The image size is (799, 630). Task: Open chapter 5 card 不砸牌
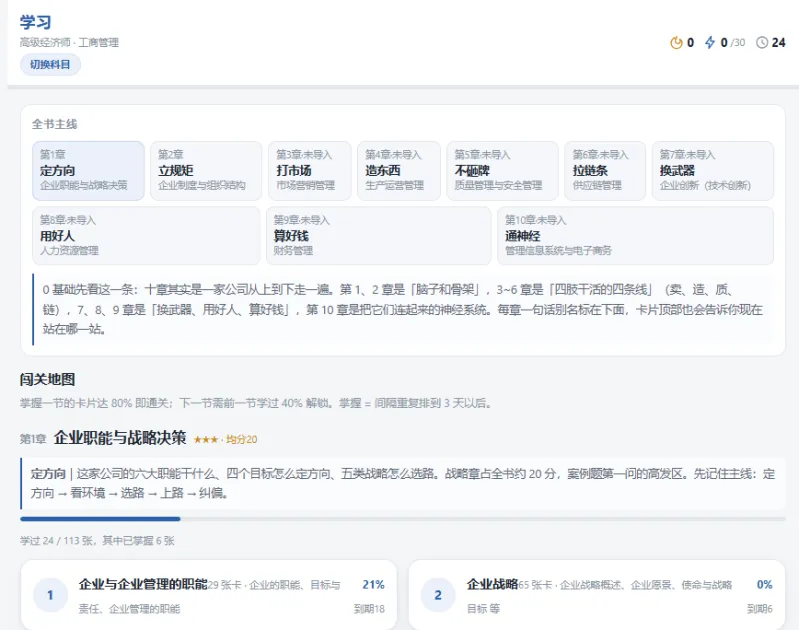pyautogui.click(x=502, y=171)
